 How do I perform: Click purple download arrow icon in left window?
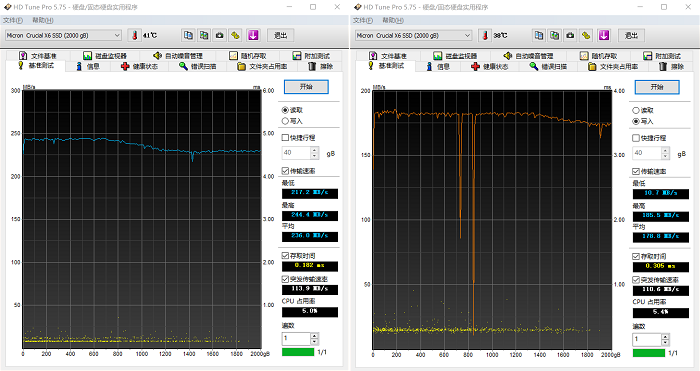click(253, 35)
